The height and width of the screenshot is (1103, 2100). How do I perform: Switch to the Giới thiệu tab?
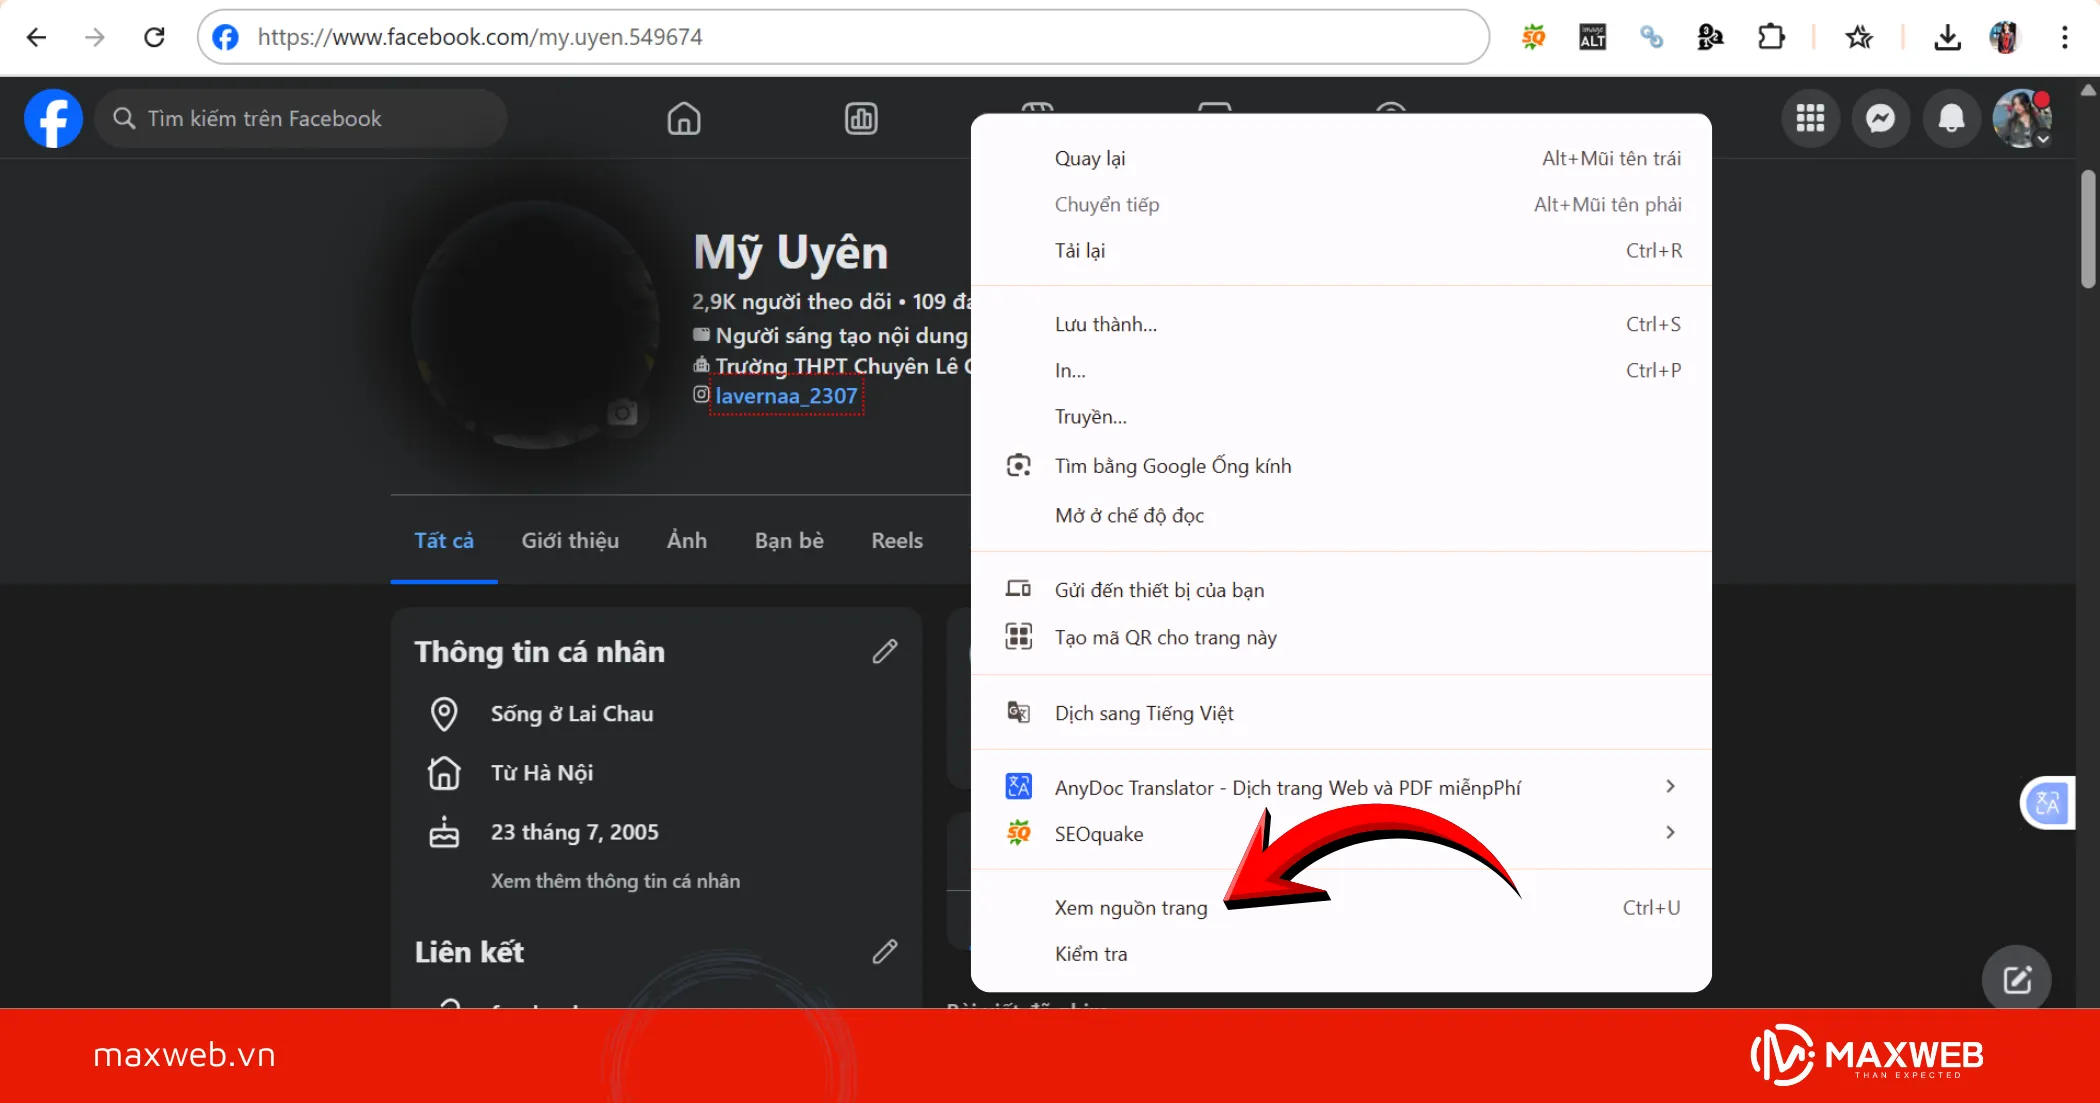(570, 541)
